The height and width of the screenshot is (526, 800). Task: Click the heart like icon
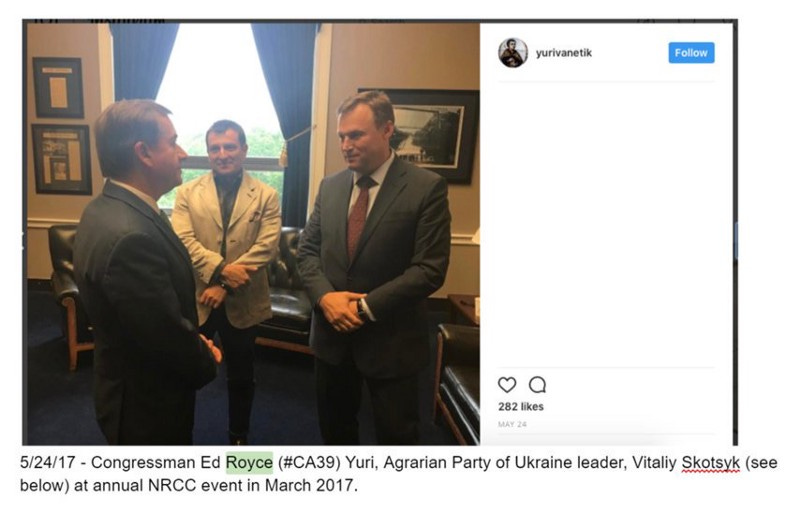click(x=507, y=385)
